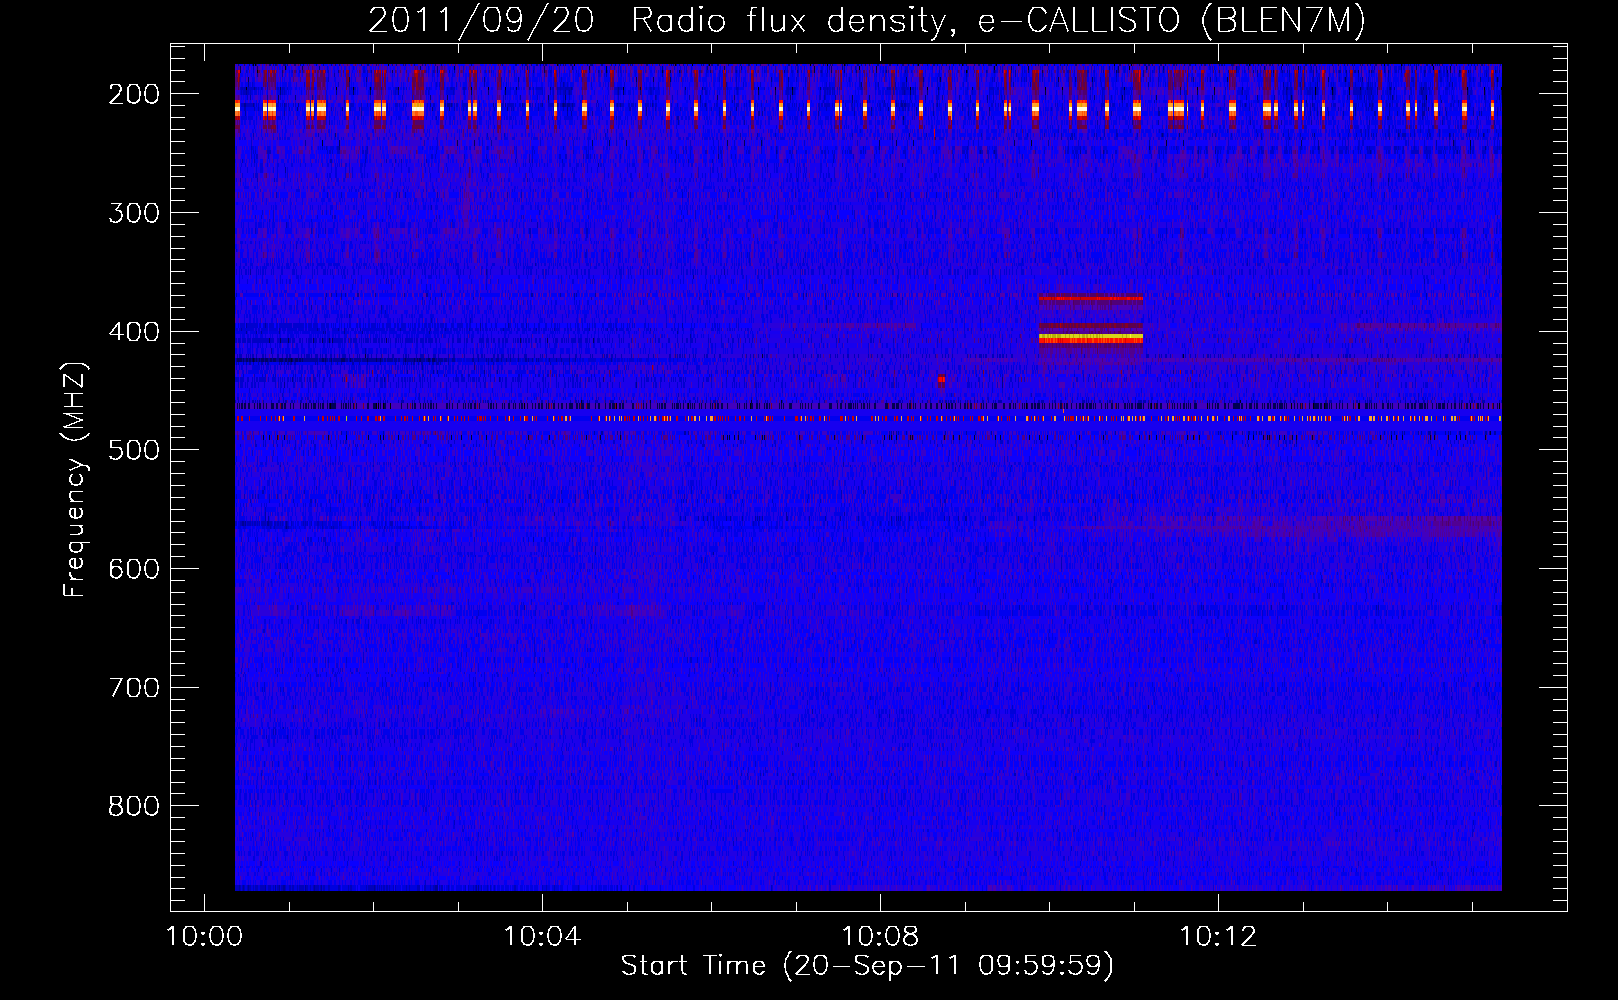Click the 'Start Time (20-Sep-11 09:59:59)' label

[867, 966]
